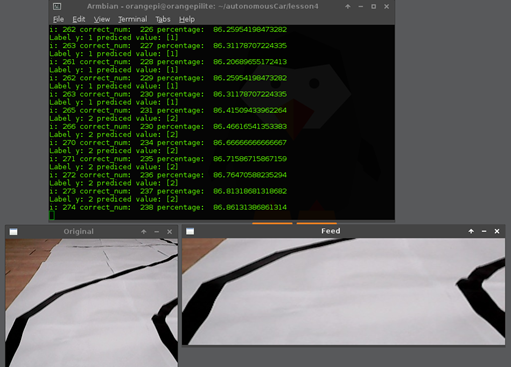Close the Armbian terminal window
511x367 pixels.
(387, 6)
